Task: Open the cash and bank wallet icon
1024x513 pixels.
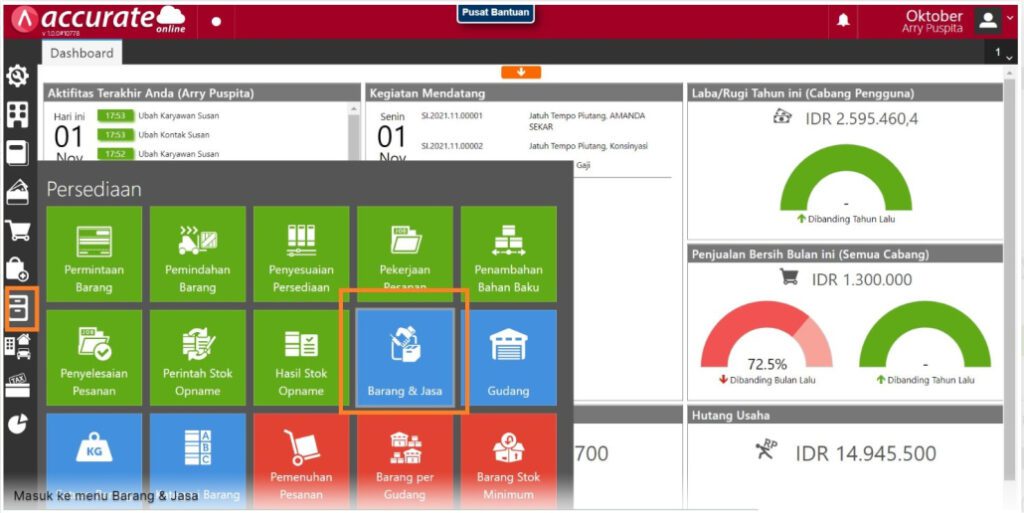Action: tap(17, 192)
